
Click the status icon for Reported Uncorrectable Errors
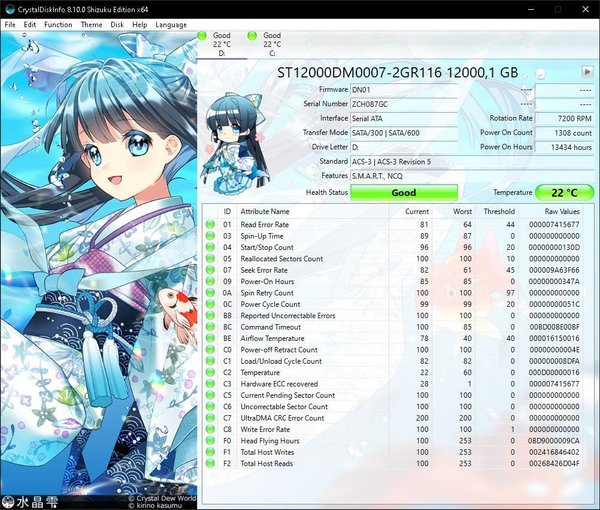(x=210, y=316)
